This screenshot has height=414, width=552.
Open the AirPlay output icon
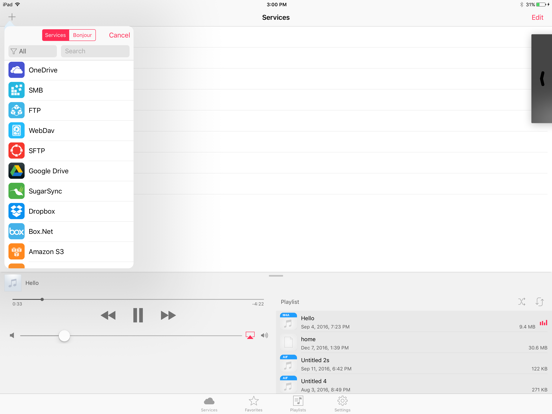[x=250, y=335]
